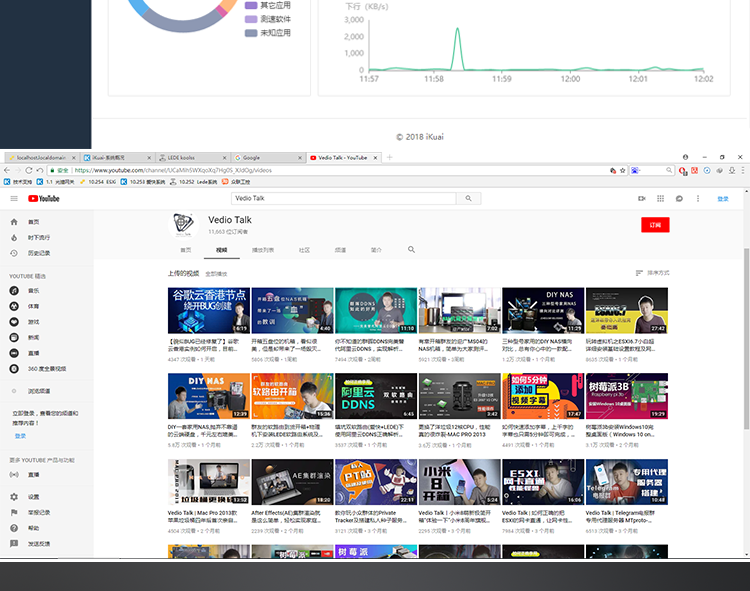
Task: Switch to Google browser tab
Action: [x=267, y=157]
